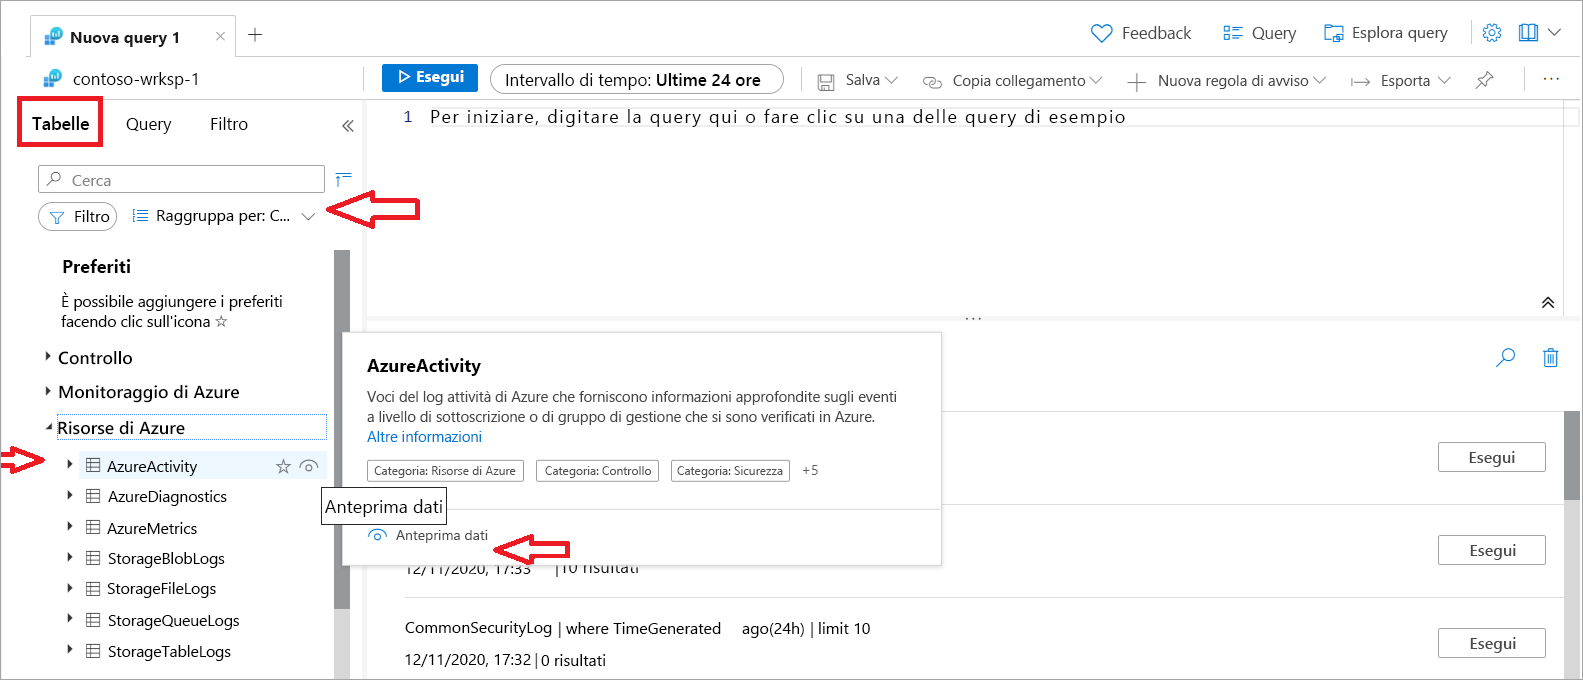Click the AzureActivity table icon

click(93, 465)
